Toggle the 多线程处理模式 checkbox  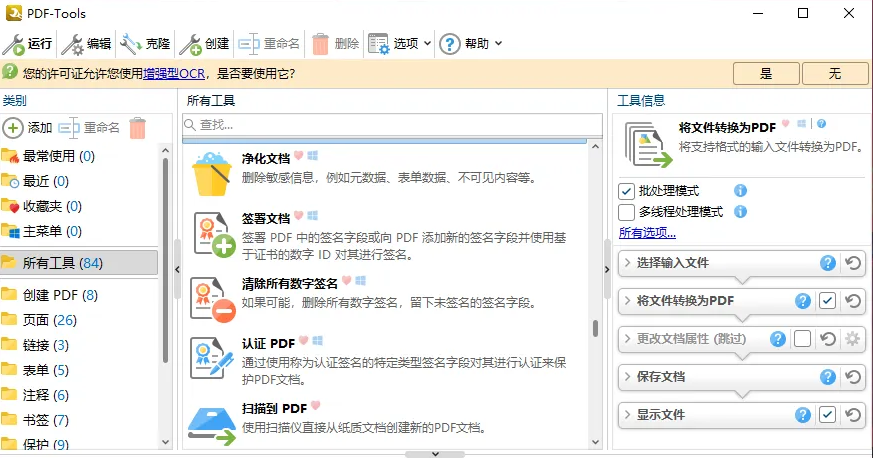tap(626, 212)
